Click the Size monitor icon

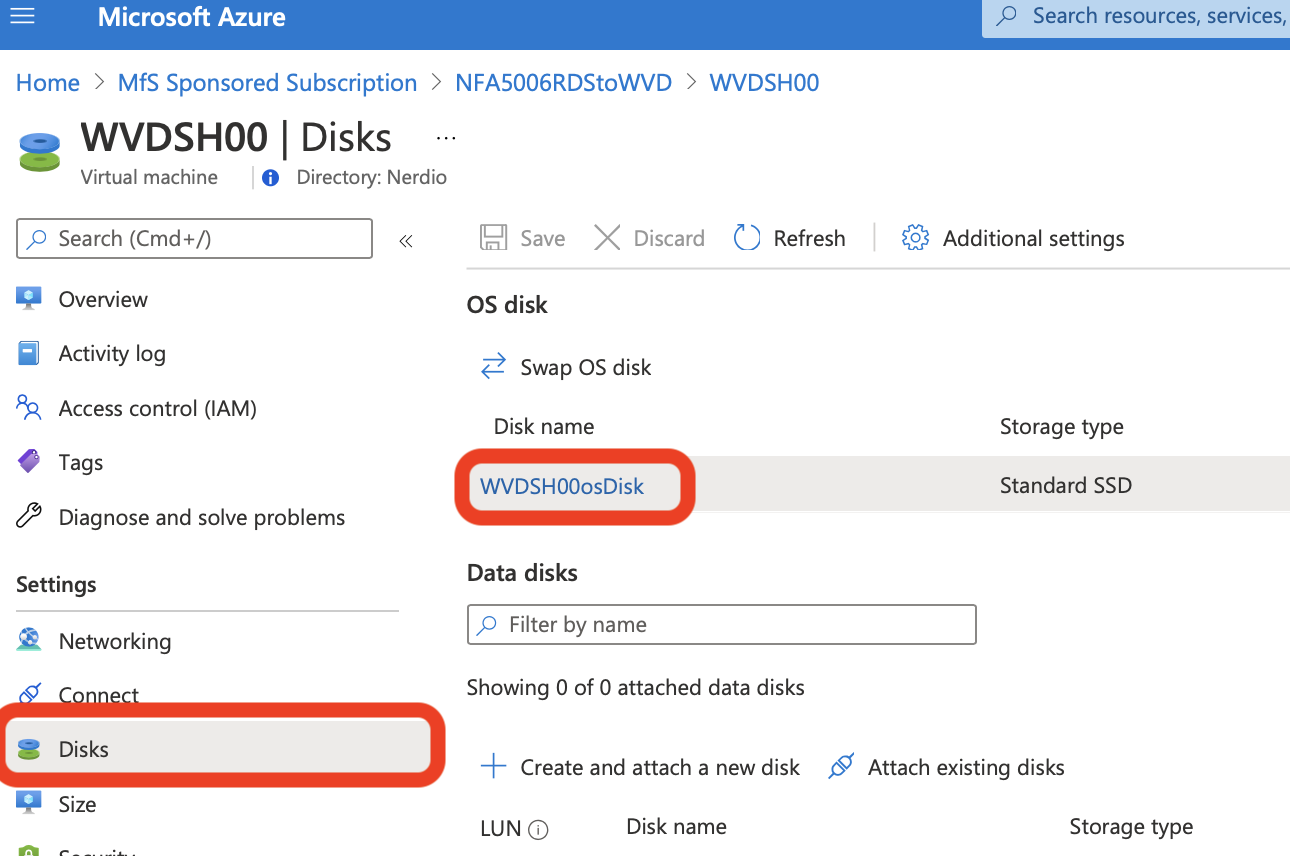pyautogui.click(x=29, y=803)
